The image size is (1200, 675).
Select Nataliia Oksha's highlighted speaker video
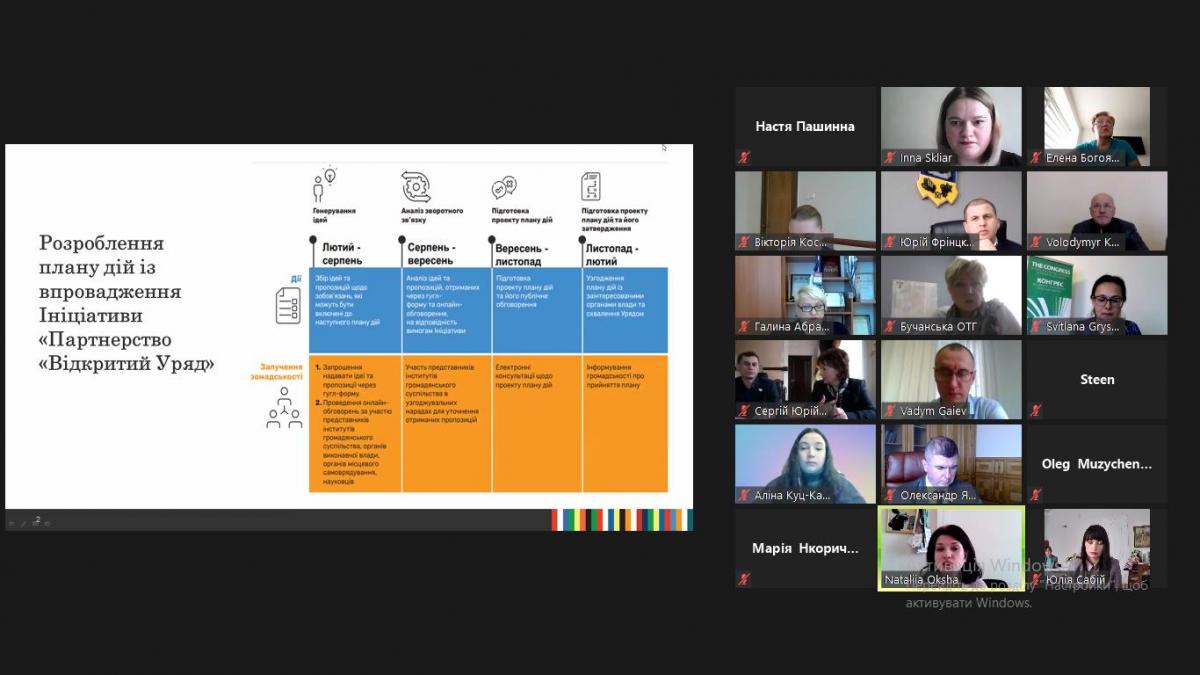[951, 547]
